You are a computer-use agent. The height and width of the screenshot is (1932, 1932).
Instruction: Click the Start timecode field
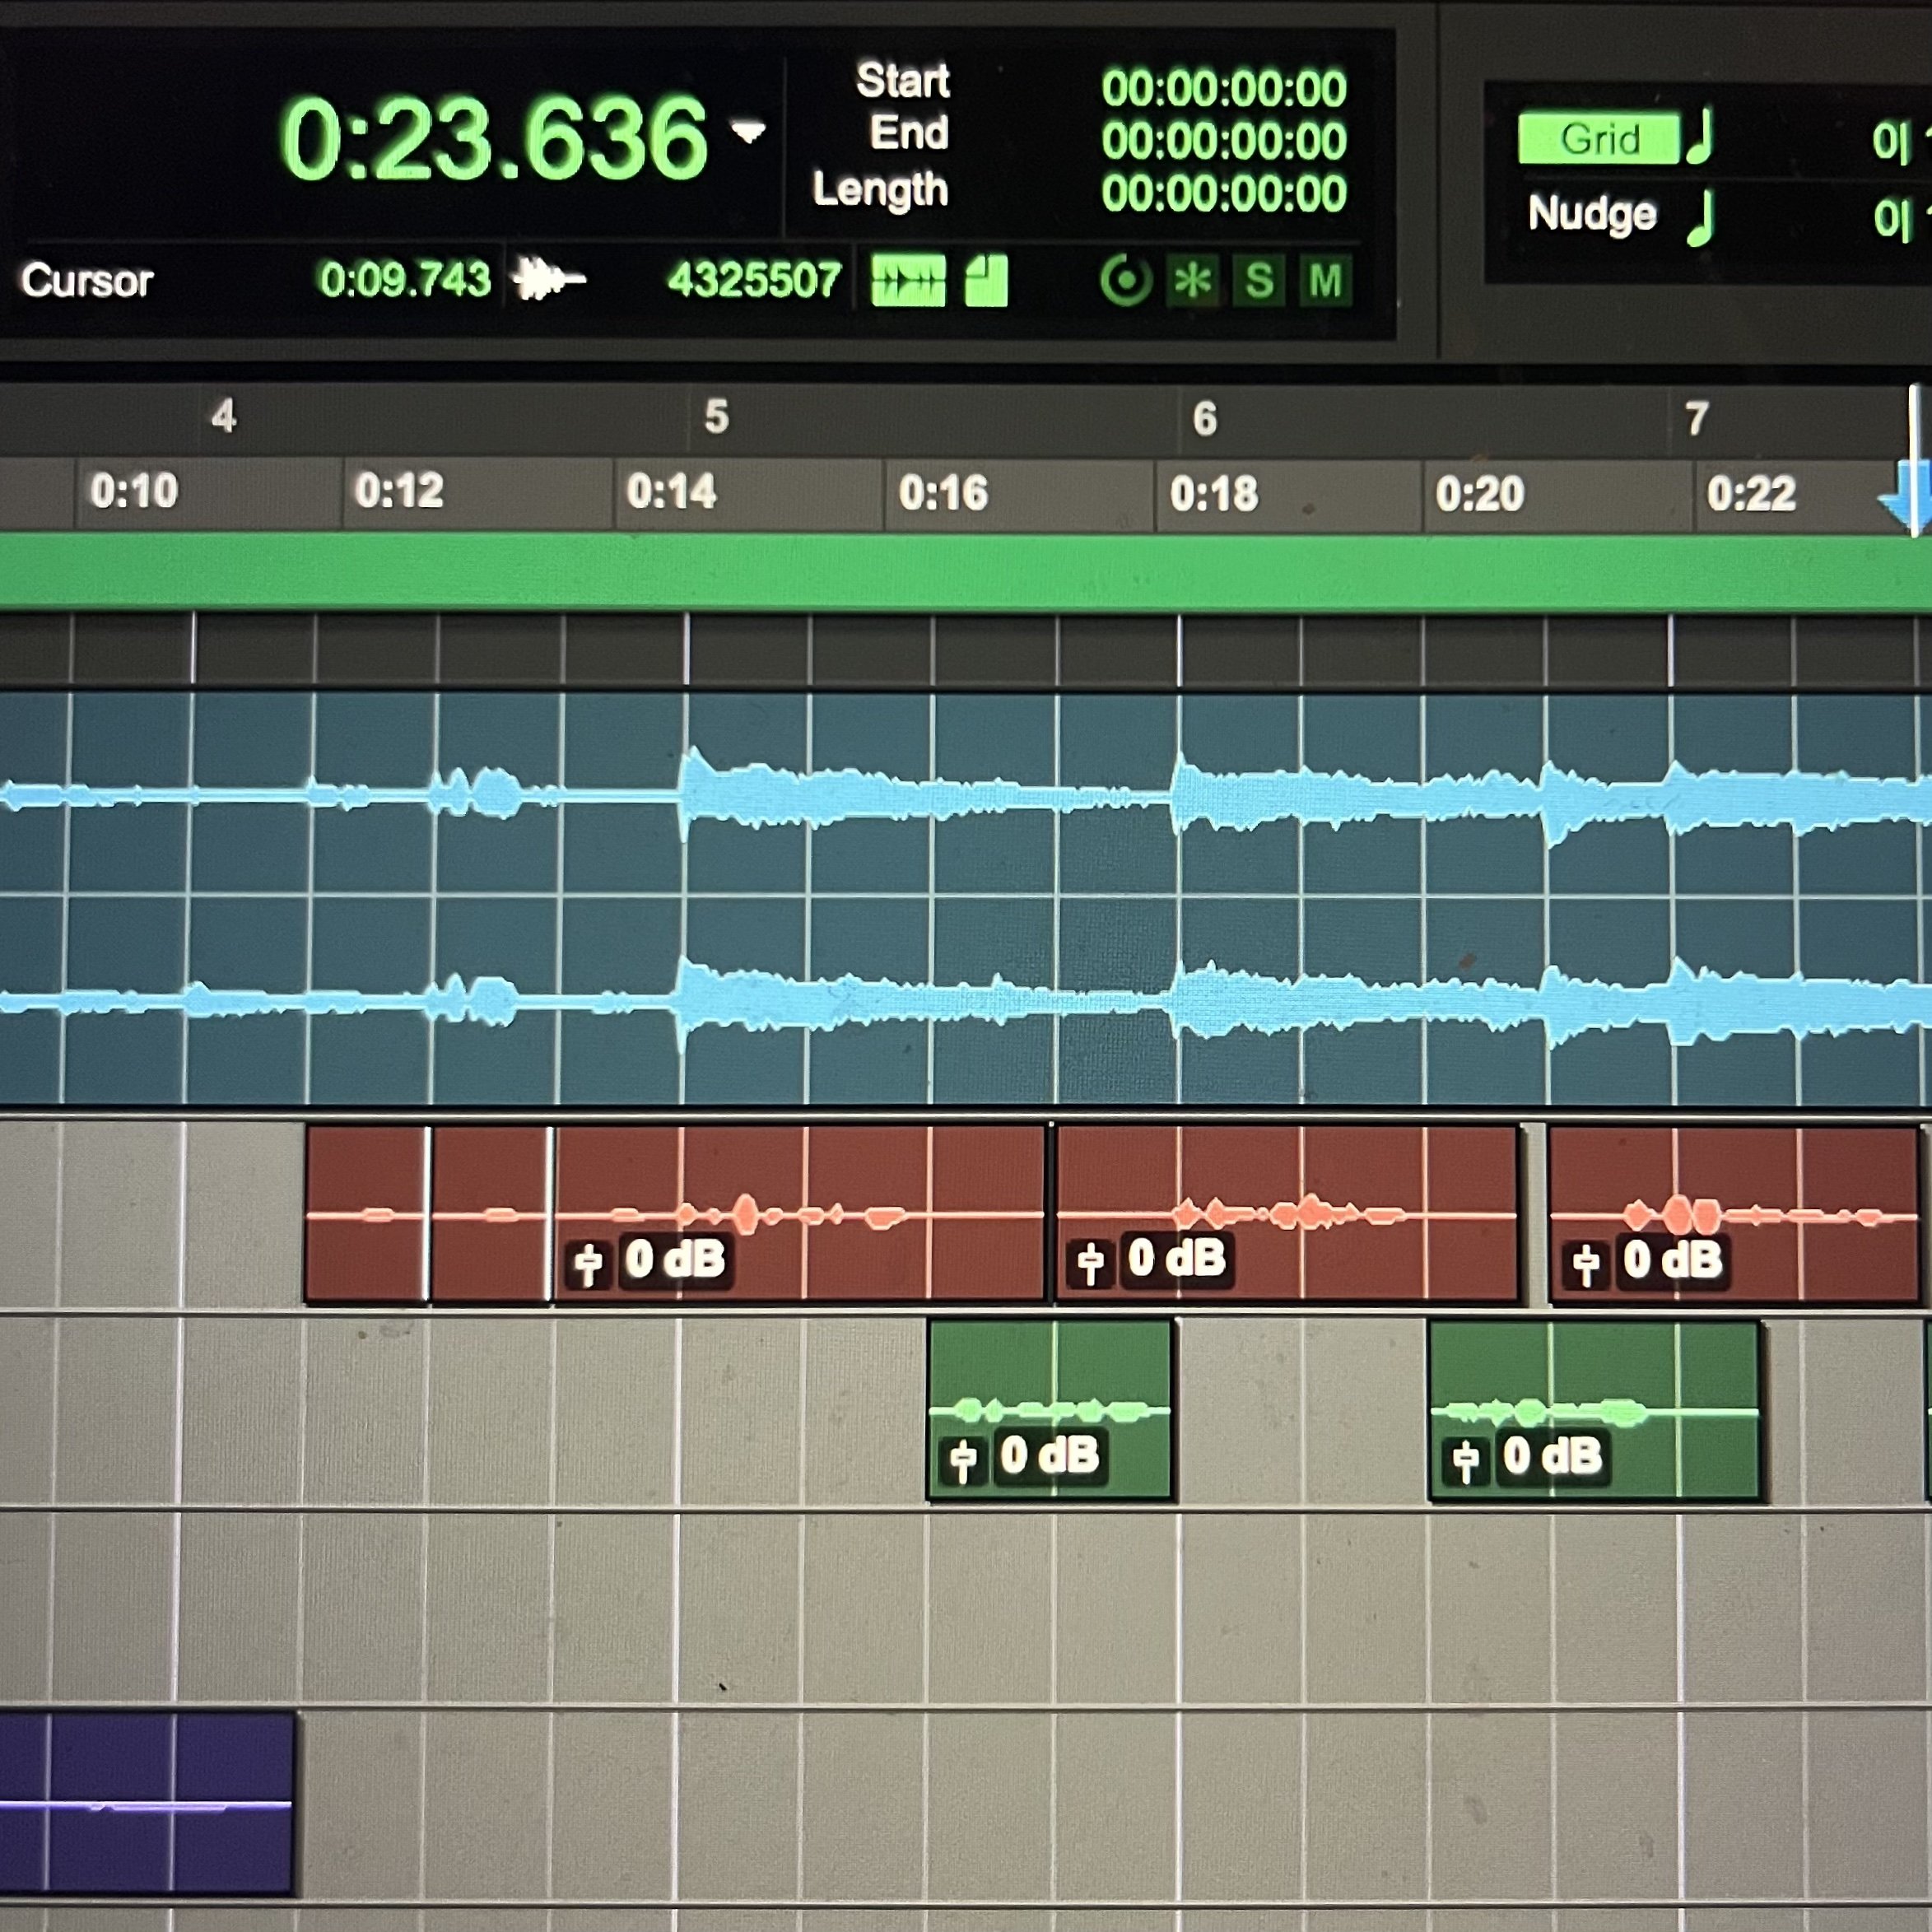pyautogui.click(x=1223, y=89)
